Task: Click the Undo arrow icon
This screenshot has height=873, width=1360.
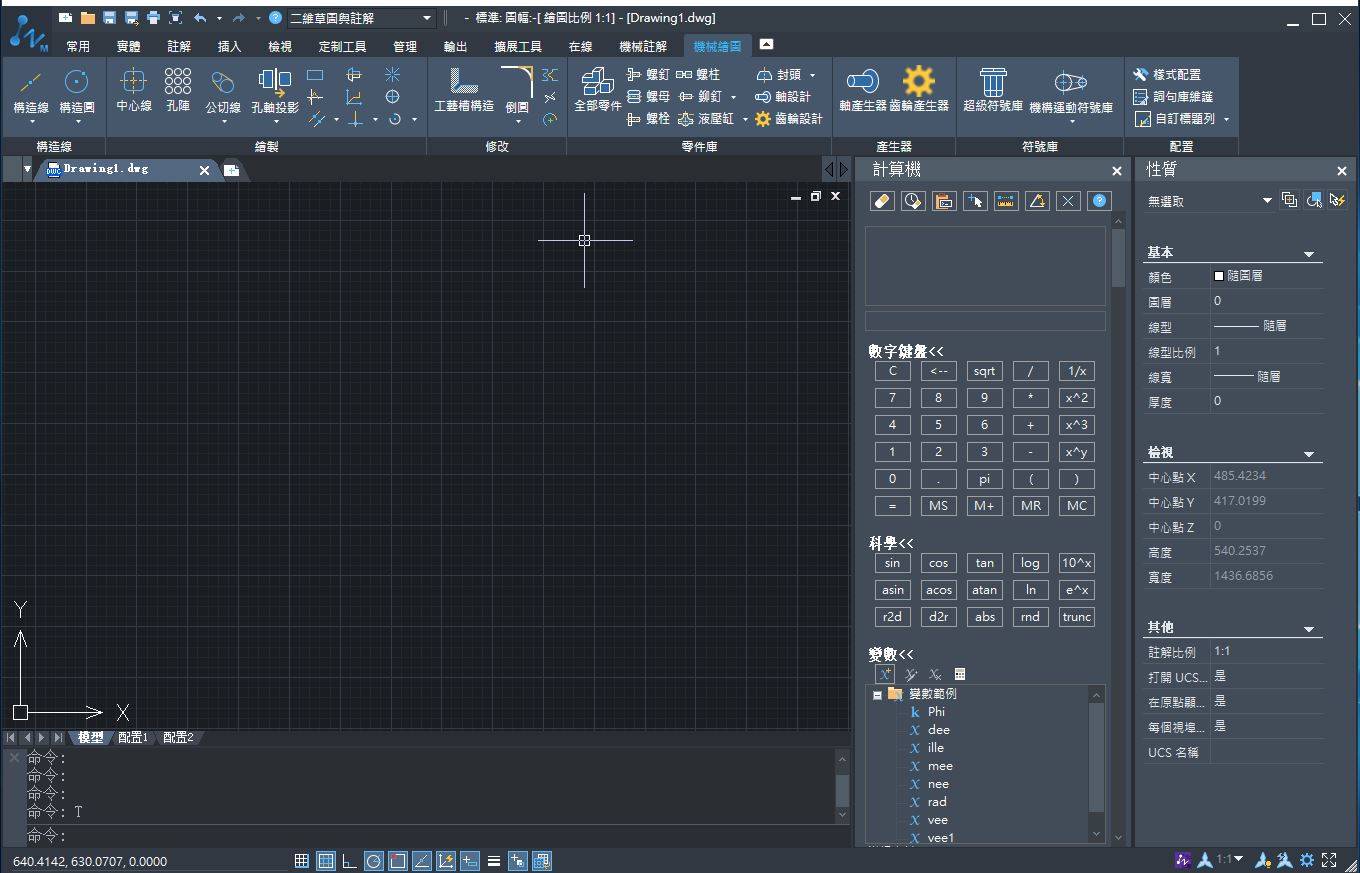Action: 201,18
